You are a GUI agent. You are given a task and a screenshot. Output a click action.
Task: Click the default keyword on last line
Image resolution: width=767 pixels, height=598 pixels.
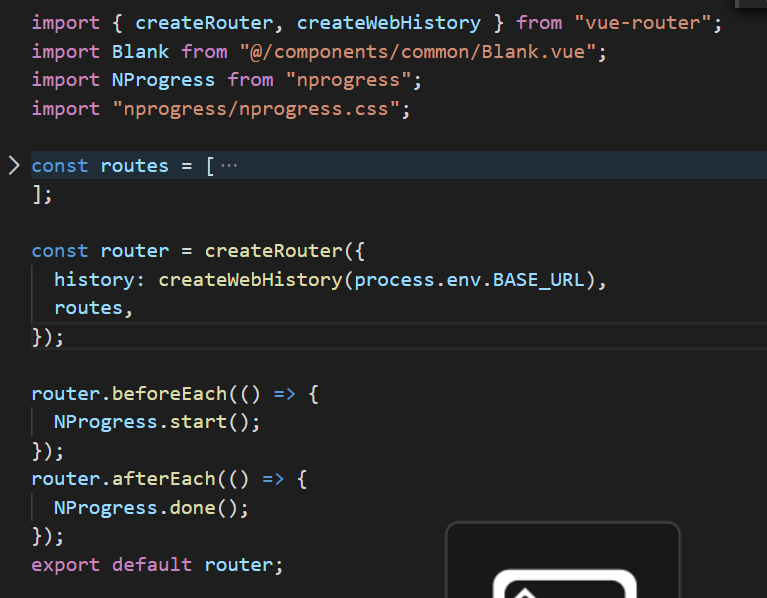(152, 565)
